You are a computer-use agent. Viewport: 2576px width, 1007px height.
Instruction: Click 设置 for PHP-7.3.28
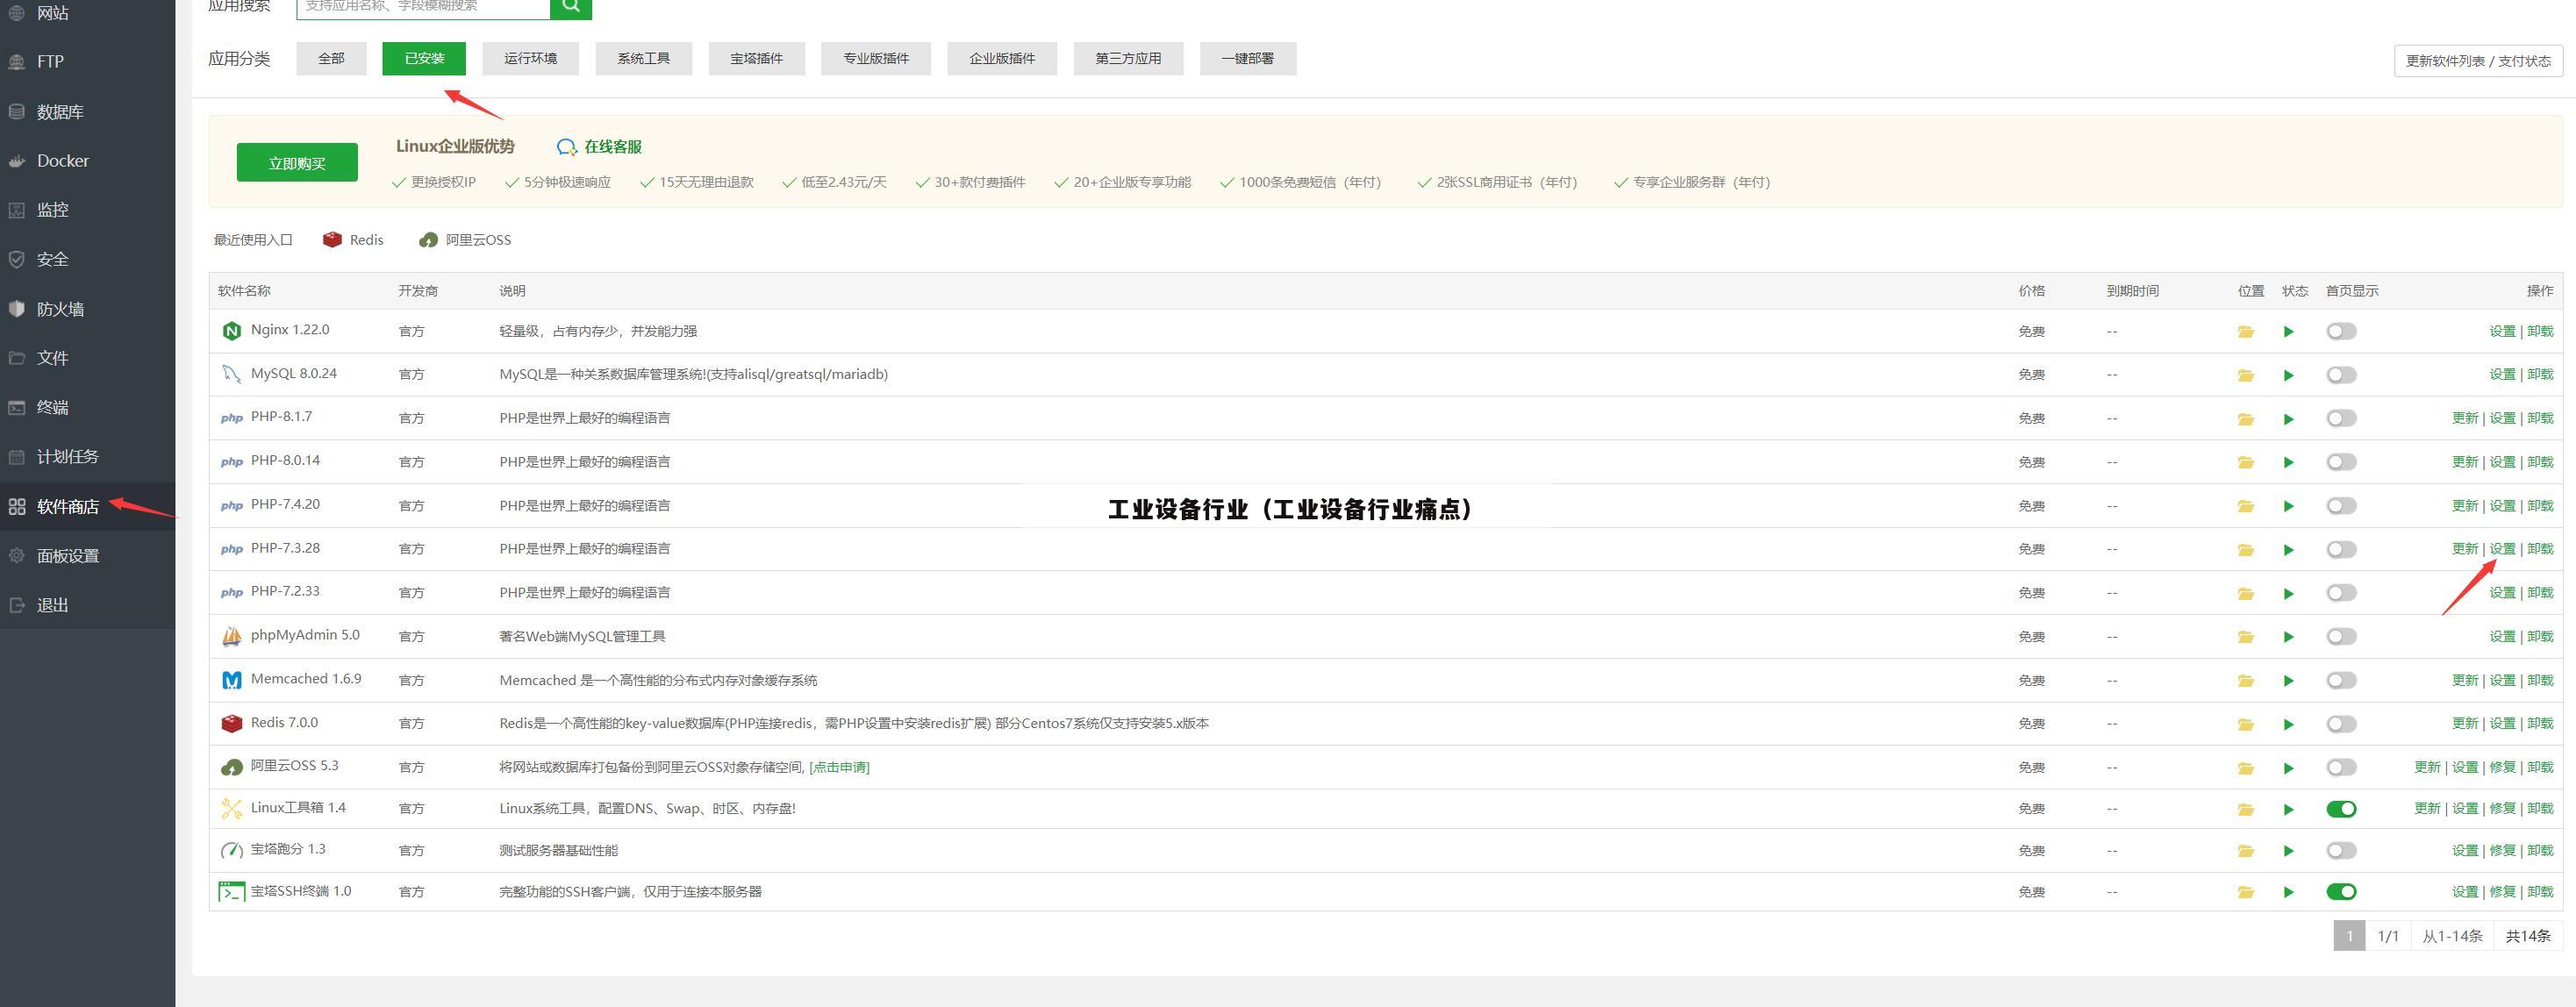point(2502,549)
